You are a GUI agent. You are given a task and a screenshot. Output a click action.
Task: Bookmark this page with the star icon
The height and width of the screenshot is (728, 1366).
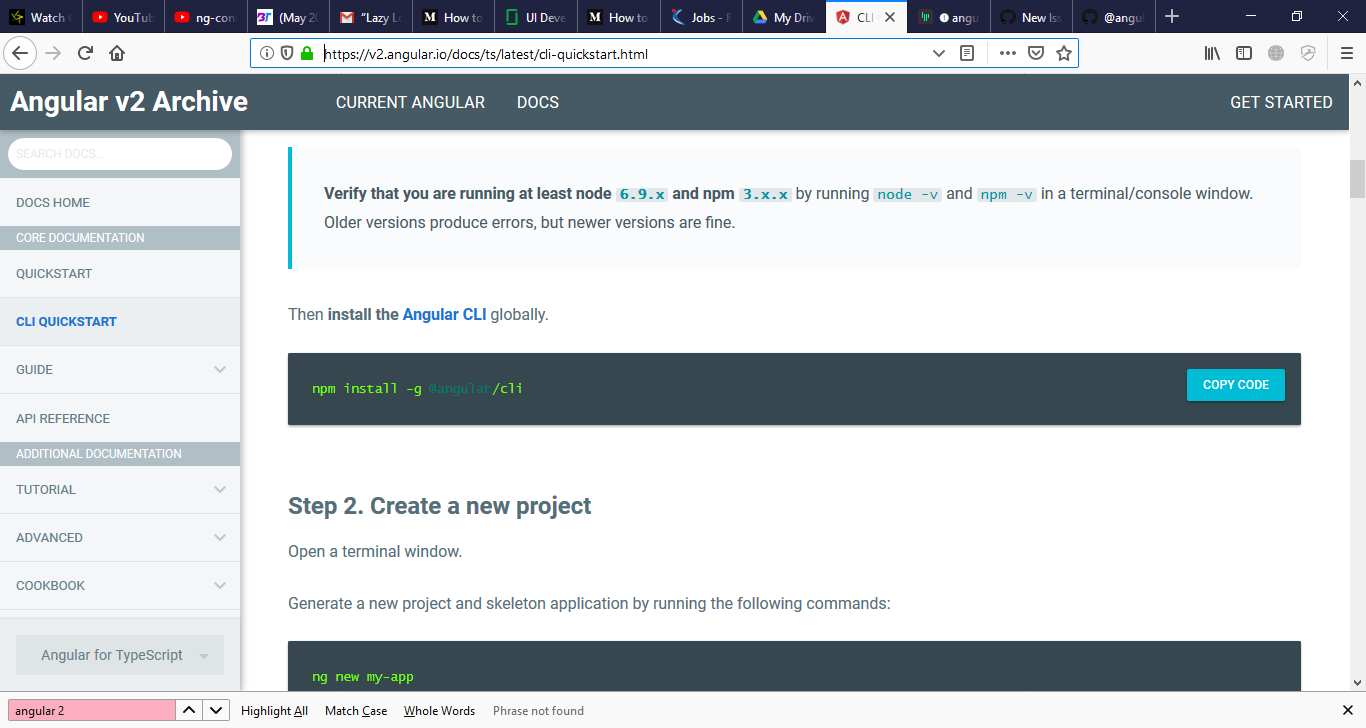tap(1064, 53)
